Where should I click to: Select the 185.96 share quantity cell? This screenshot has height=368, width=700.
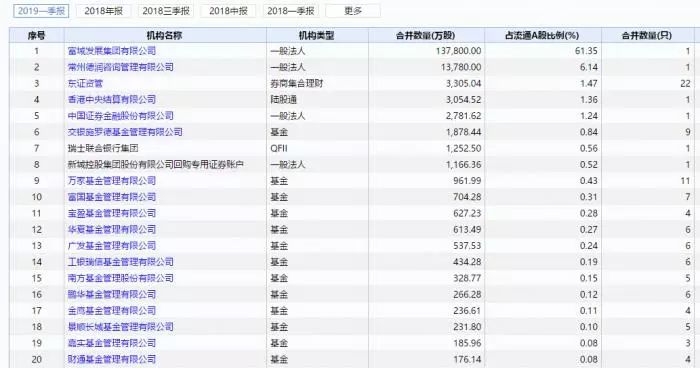(x=467, y=343)
